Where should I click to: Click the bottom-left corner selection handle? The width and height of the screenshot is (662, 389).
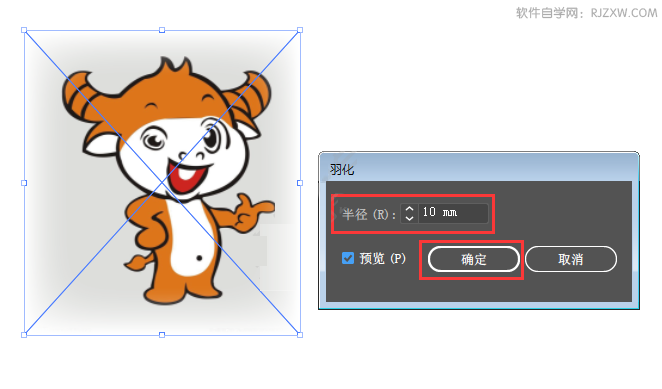coord(24,335)
